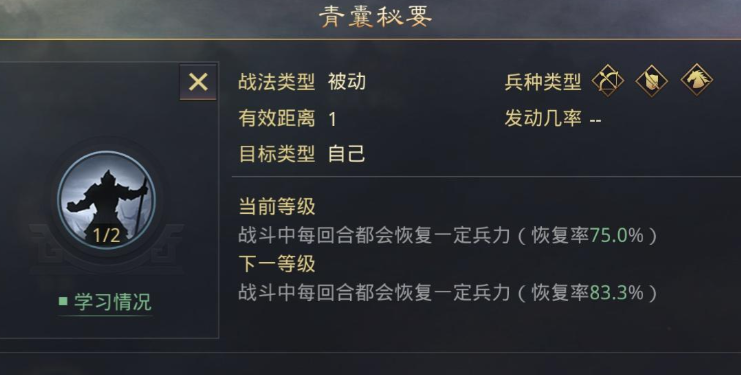This screenshot has height=375, width=741.
Task: Click the 兵种类型 label
Action: (x=543, y=82)
